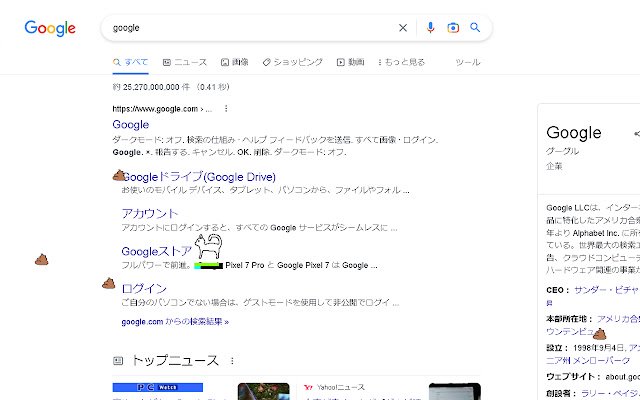Click the lone poop emoji in left margin
640x400 pixels.
click(x=42, y=259)
